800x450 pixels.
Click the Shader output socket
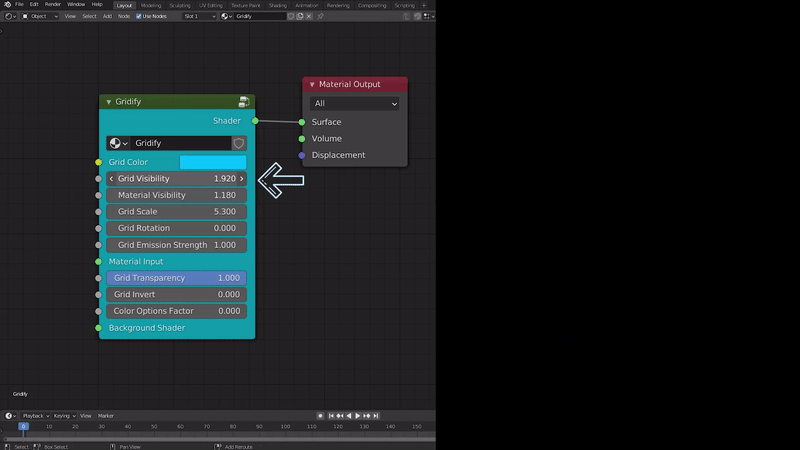coord(255,121)
